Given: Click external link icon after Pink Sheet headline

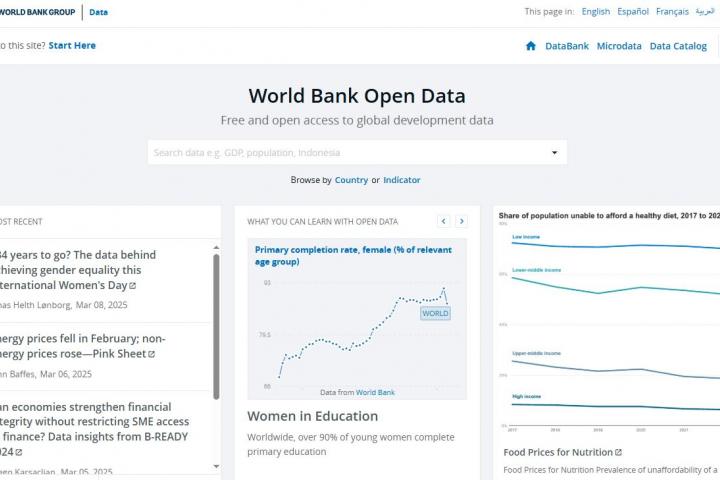Looking at the screenshot, I should [151, 355].
